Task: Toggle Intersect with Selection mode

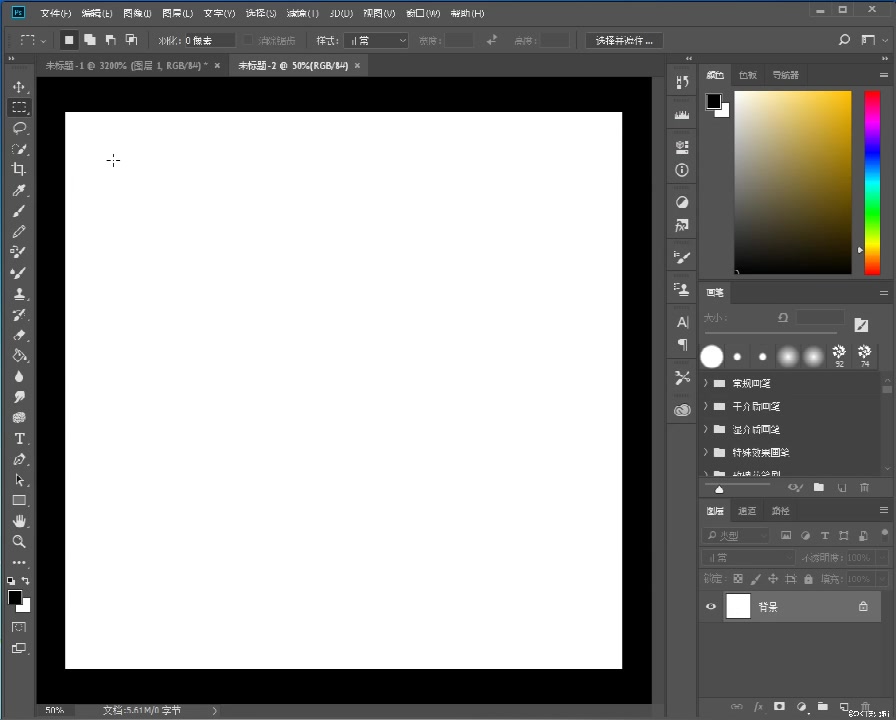Action: point(131,40)
